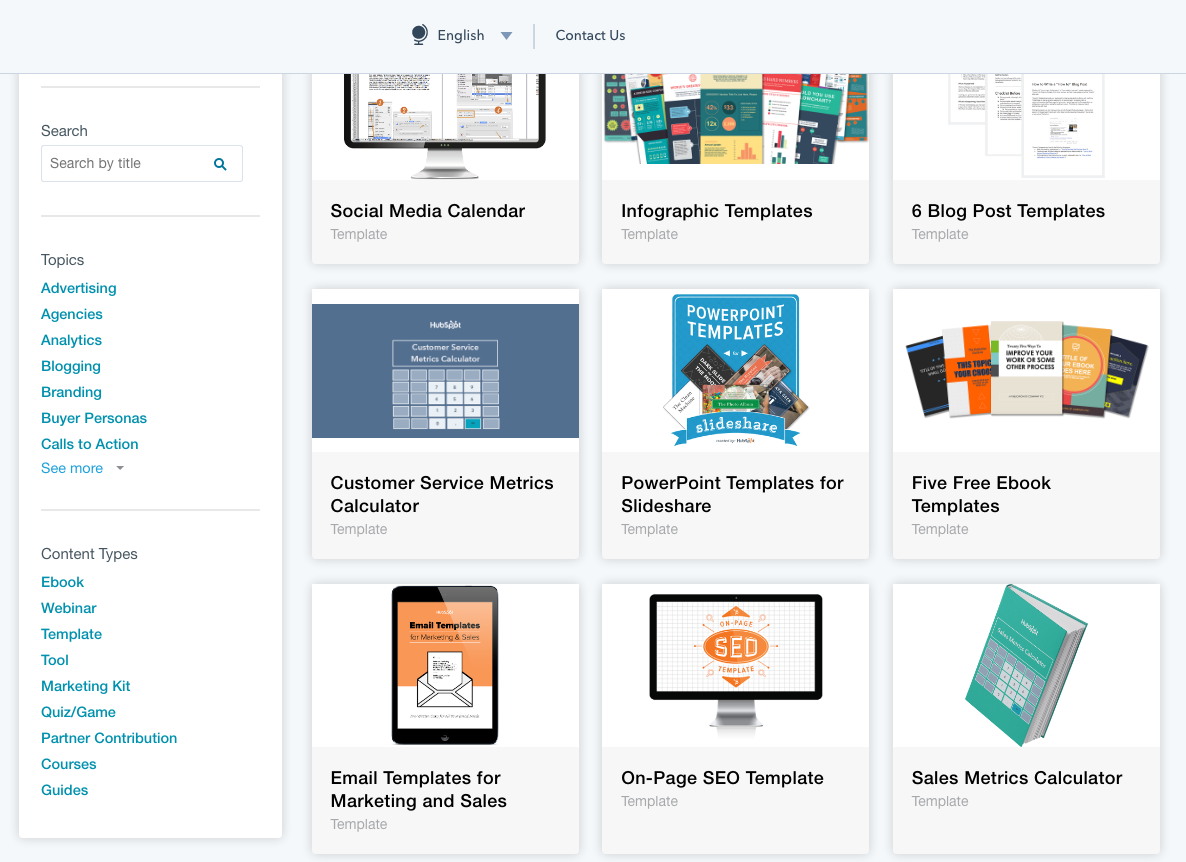Open the Email Templates tablet thumbnail

445,665
